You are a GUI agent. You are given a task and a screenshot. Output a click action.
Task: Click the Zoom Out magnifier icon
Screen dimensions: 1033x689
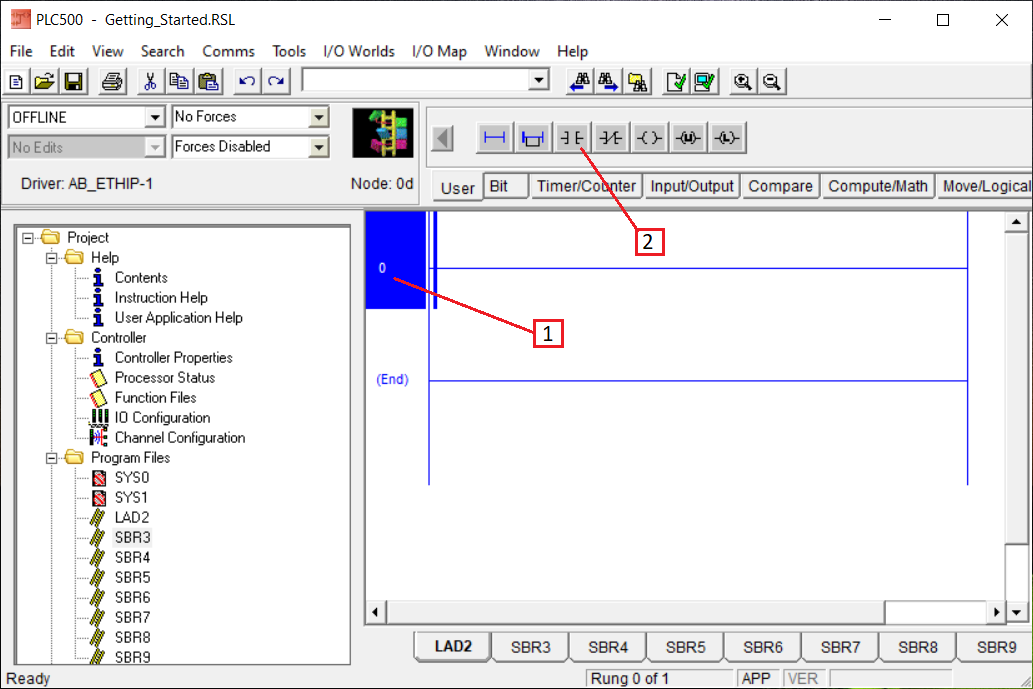(772, 82)
